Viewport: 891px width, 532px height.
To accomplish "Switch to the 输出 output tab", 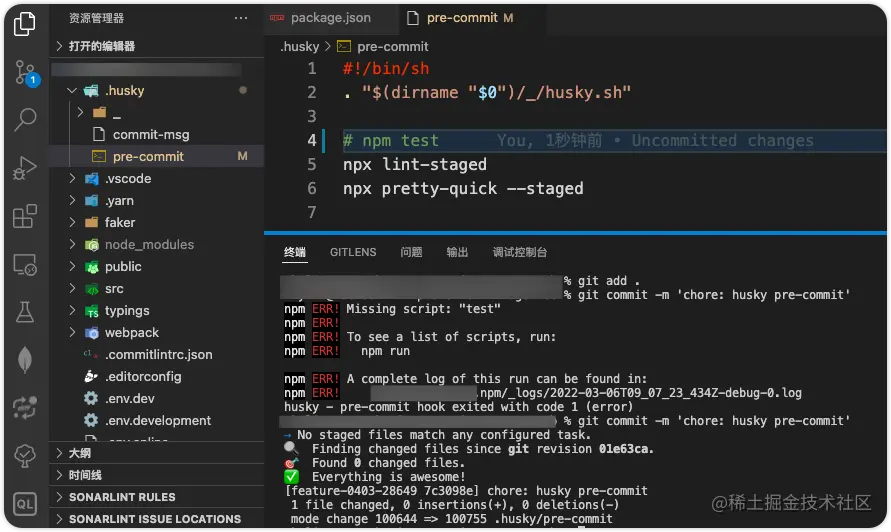I will [457, 252].
